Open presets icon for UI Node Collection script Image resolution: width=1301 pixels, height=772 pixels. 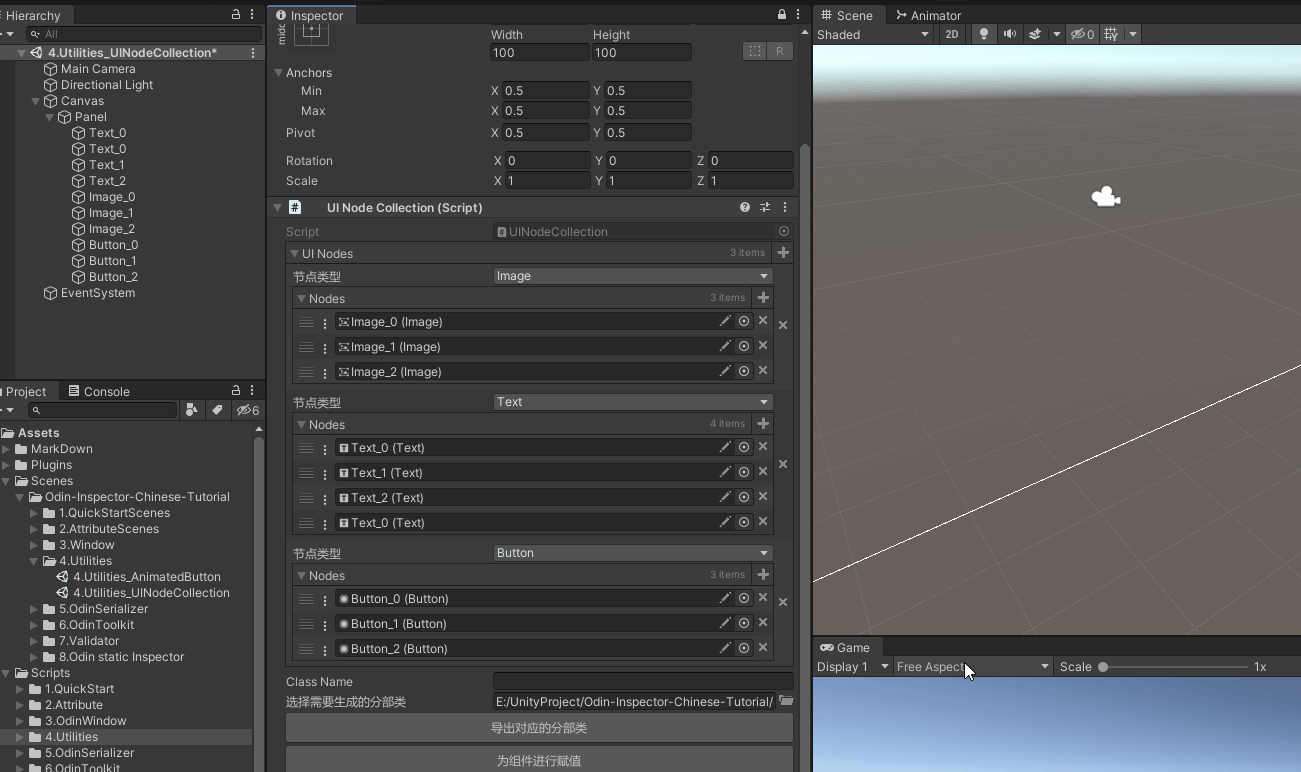pos(765,208)
